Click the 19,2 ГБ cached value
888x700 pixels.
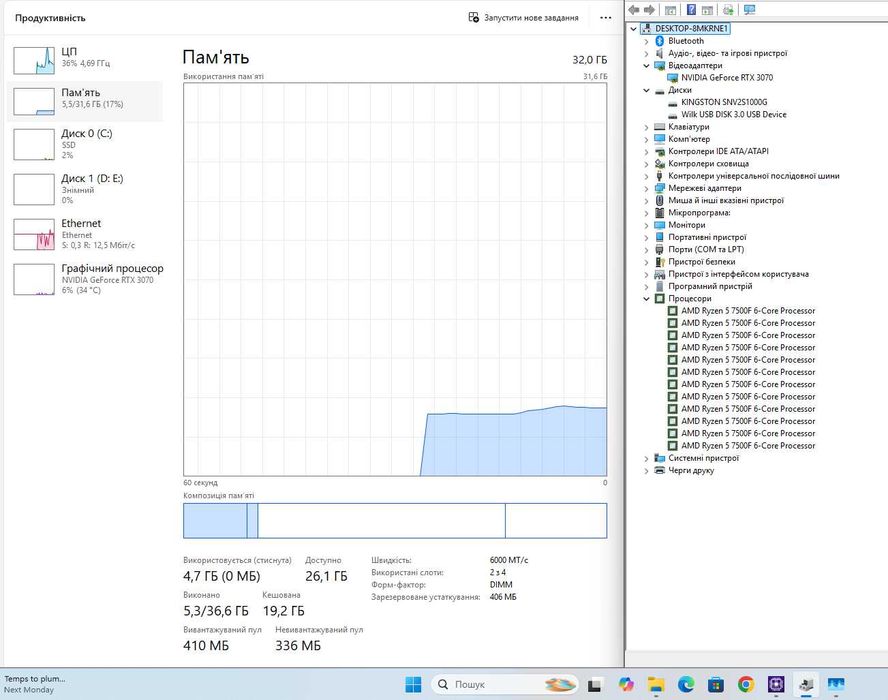pos(283,611)
